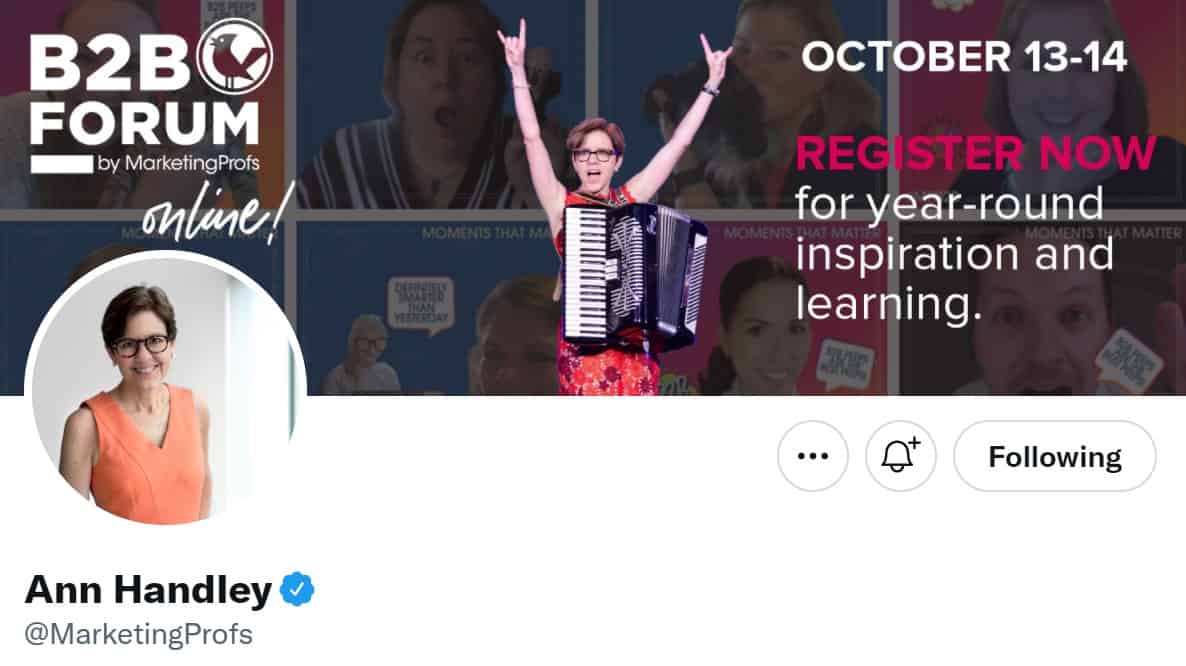Open the three-dot more options menu
Screen dimensions: 1186x666
(x=812, y=456)
